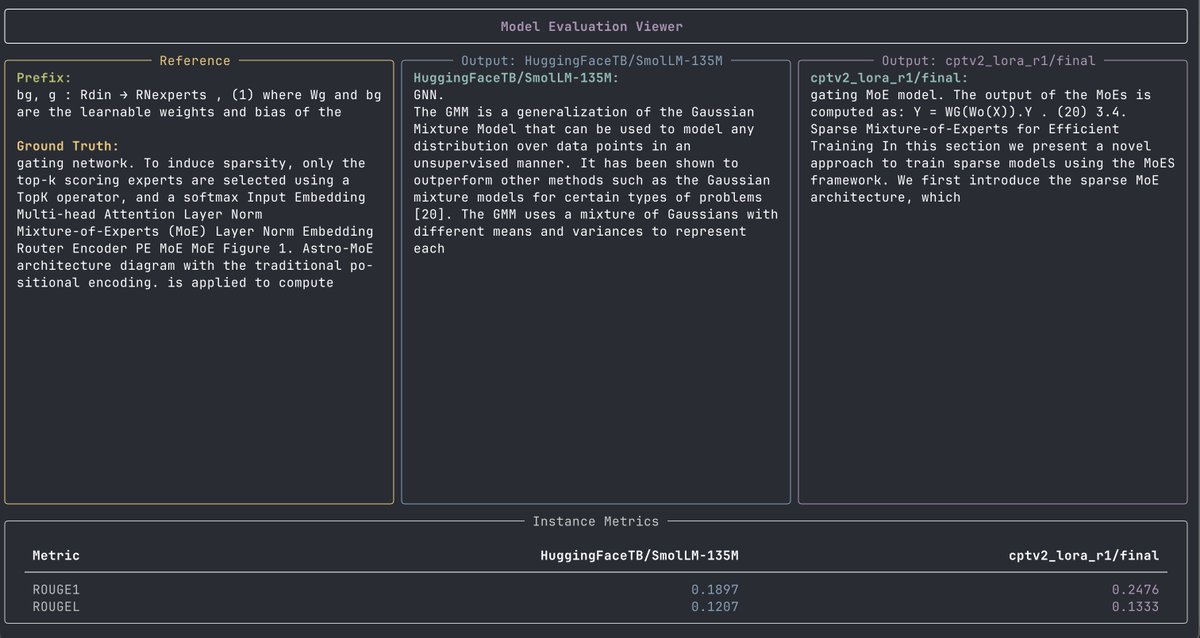Select the Metric column header
The width and height of the screenshot is (1200, 638).
[56, 555]
